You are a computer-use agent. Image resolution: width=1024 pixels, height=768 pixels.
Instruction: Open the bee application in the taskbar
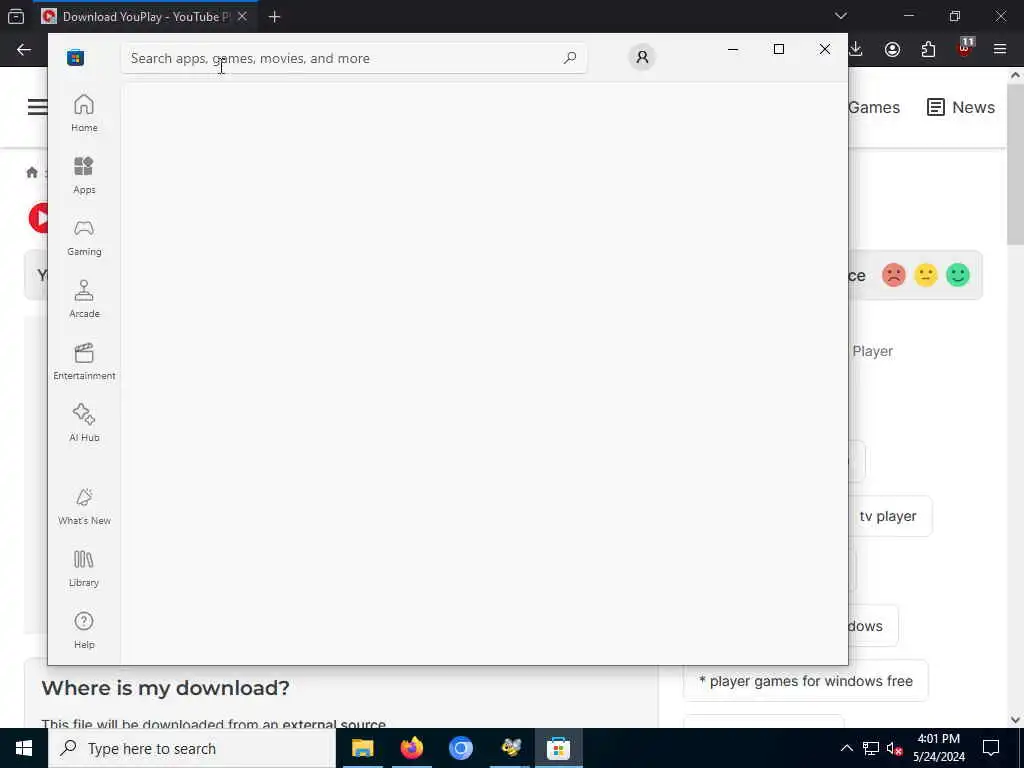pyautogui.click(x=510, y=748)
